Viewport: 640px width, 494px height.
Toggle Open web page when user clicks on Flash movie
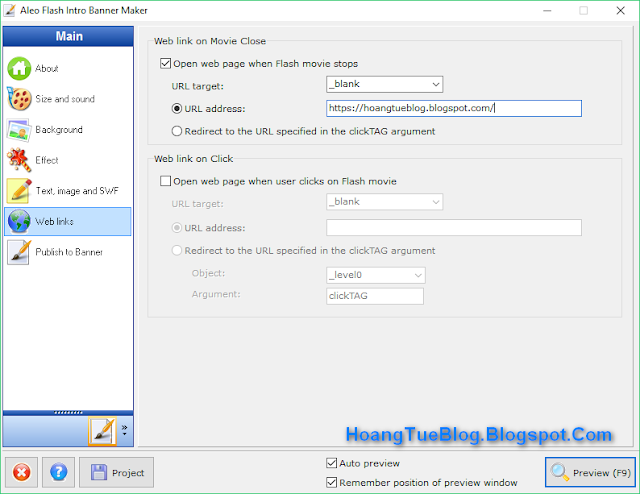click(165, 181)
